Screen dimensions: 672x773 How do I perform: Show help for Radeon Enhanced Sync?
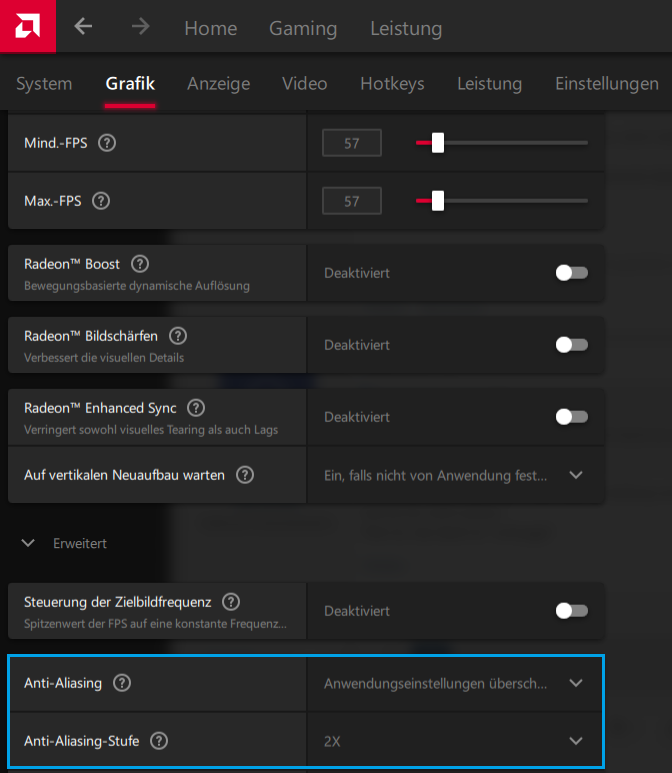(196, 408)
